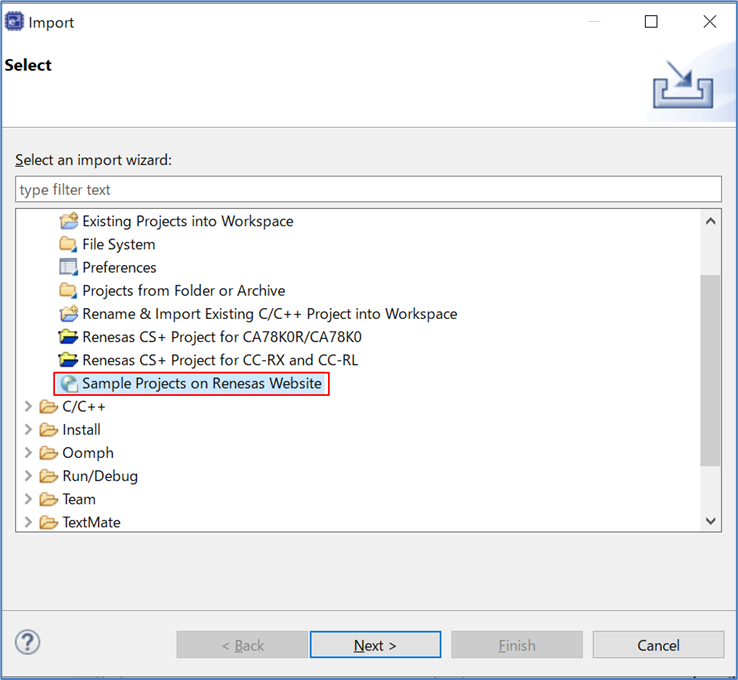The width and height of the screenshot is (738, 680).
Task: Click the Projects from Folder or Archive icon
Action: click(68, 290)
